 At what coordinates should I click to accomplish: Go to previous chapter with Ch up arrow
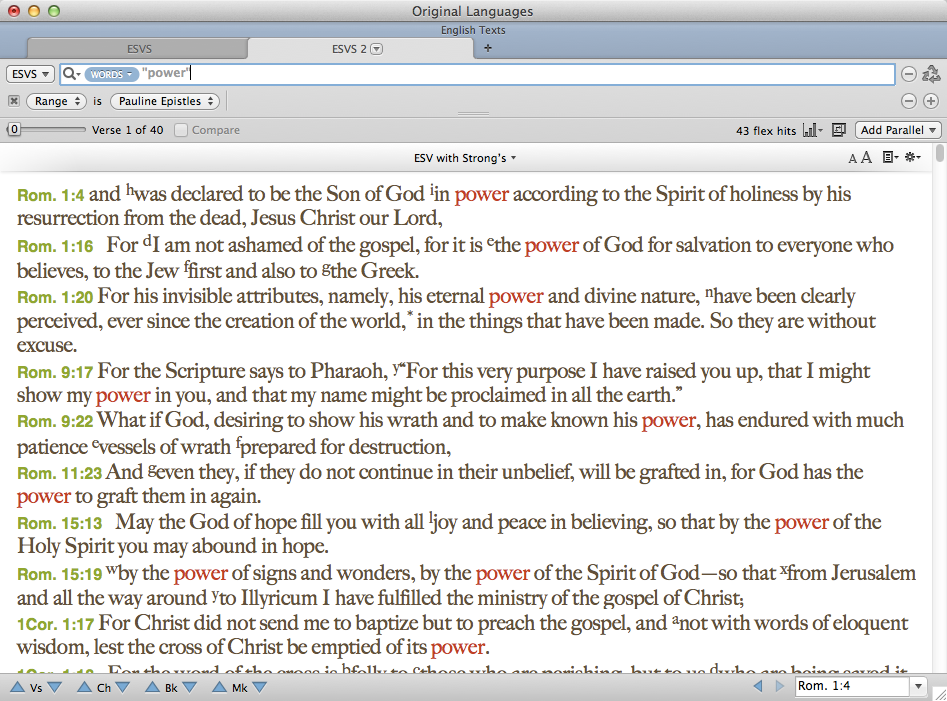click(85, 687)
